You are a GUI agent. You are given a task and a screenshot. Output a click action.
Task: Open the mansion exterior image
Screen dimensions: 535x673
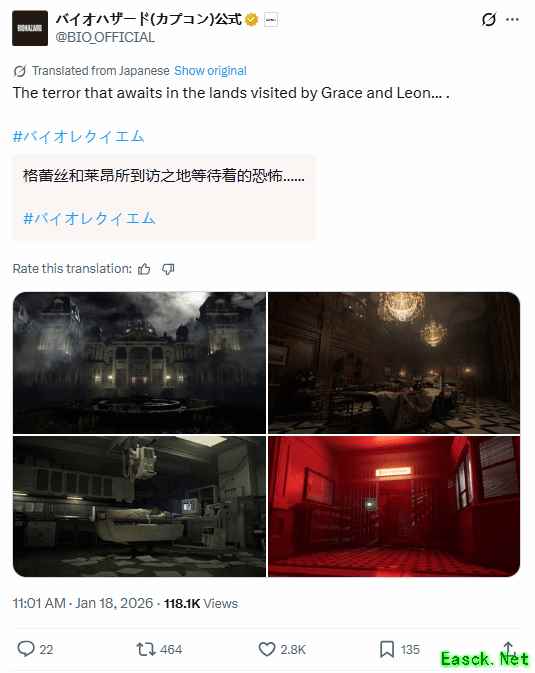[140, 363]
